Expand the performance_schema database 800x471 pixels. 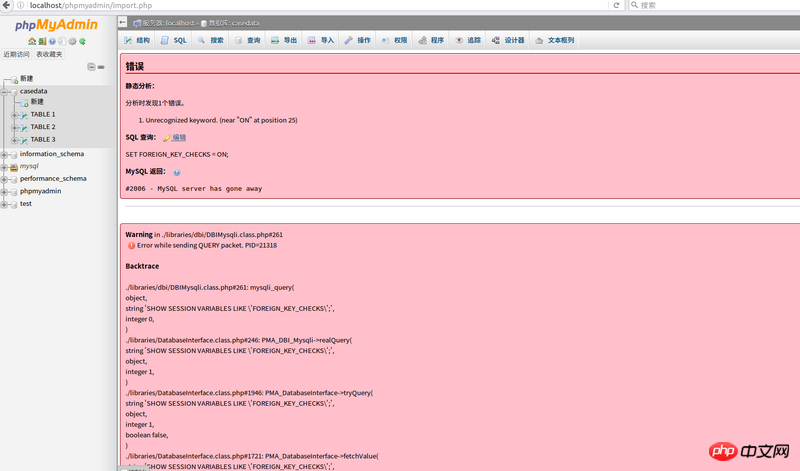[x=4, y=180]
